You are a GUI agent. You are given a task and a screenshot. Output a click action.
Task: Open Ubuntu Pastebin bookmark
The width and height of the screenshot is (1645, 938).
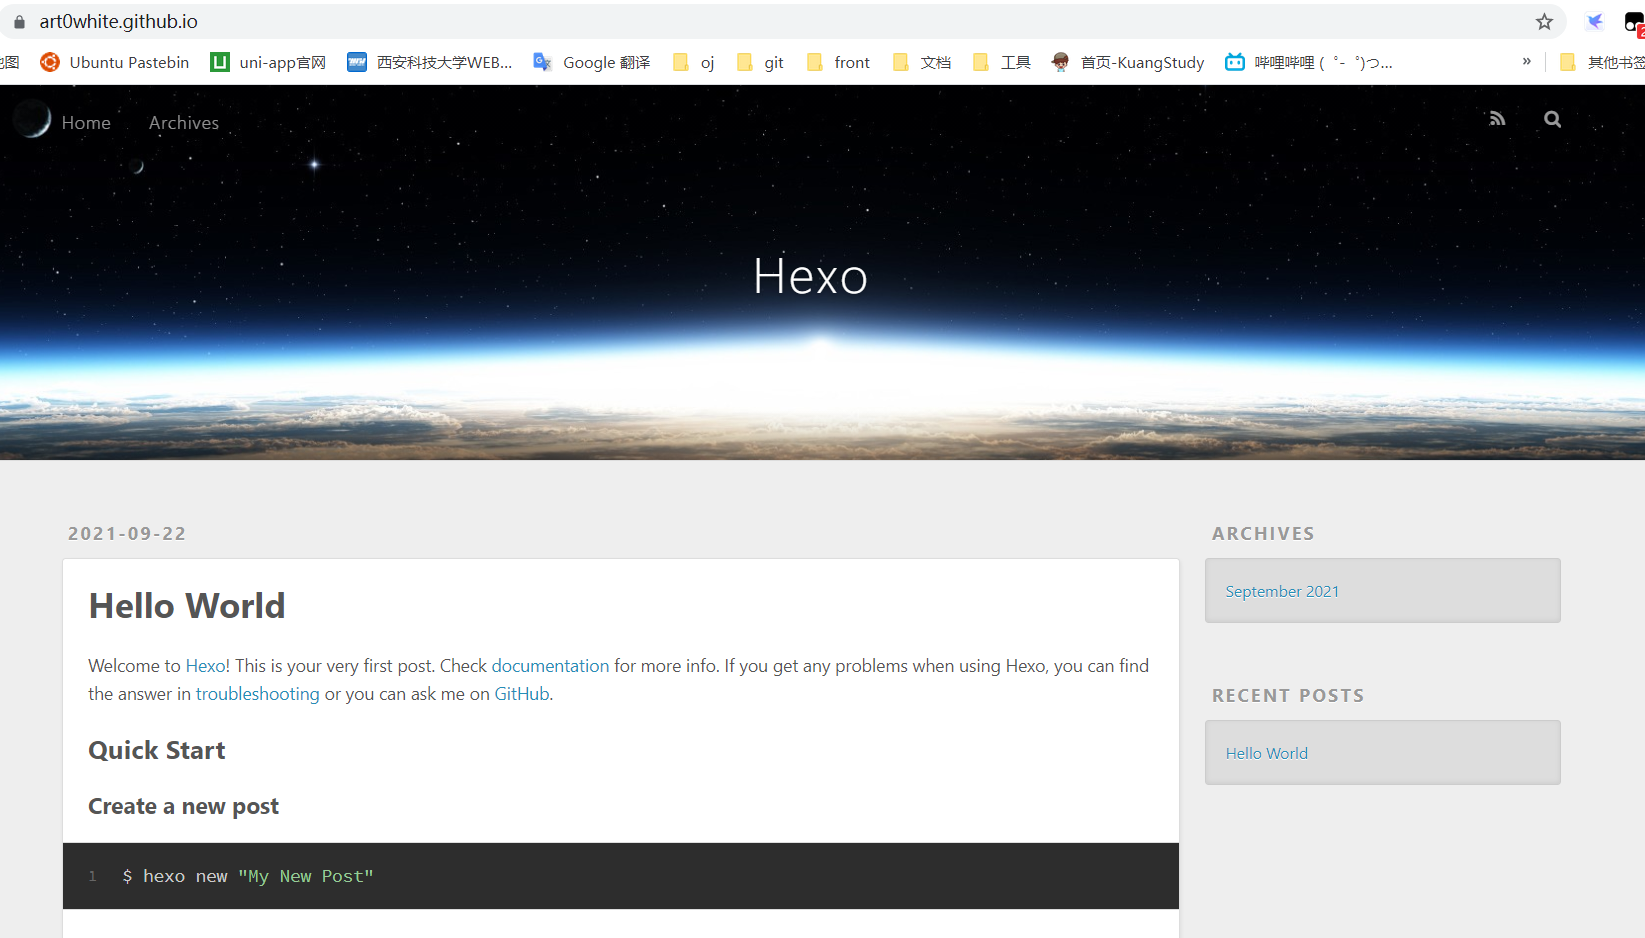114,62
